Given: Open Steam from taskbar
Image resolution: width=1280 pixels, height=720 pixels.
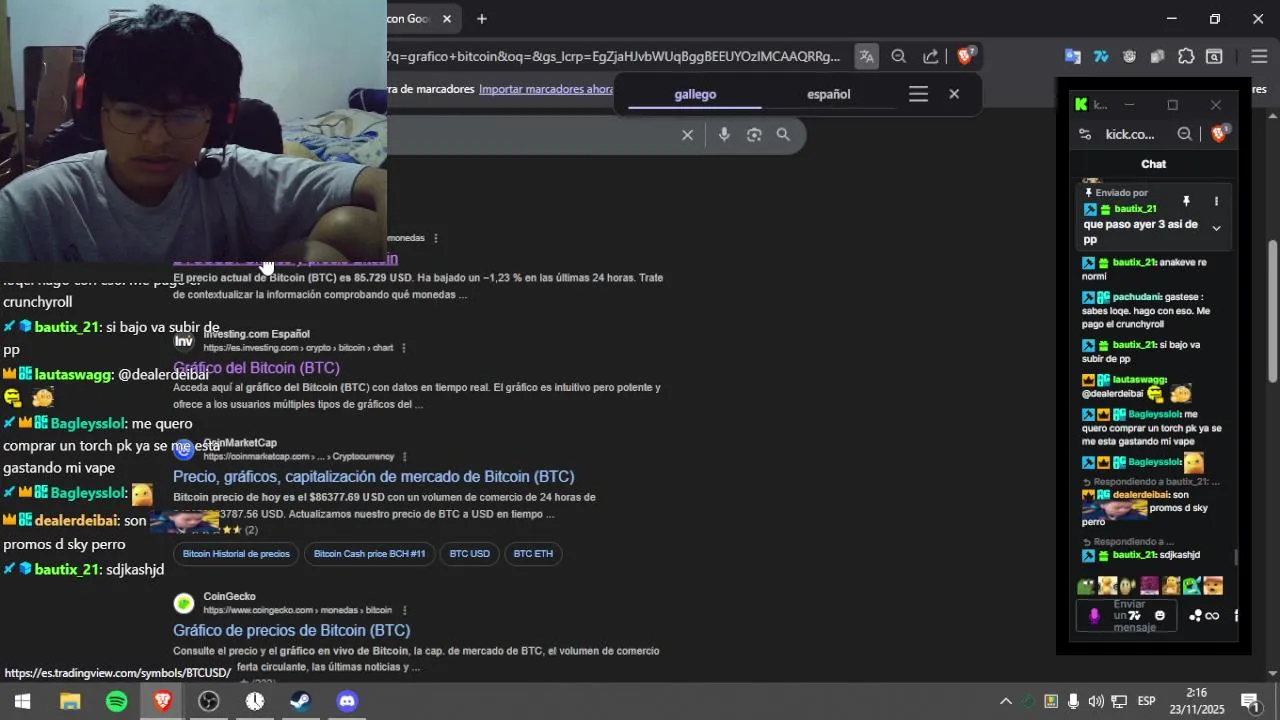Looking at the screenshot, I should (x=300, y=701).
